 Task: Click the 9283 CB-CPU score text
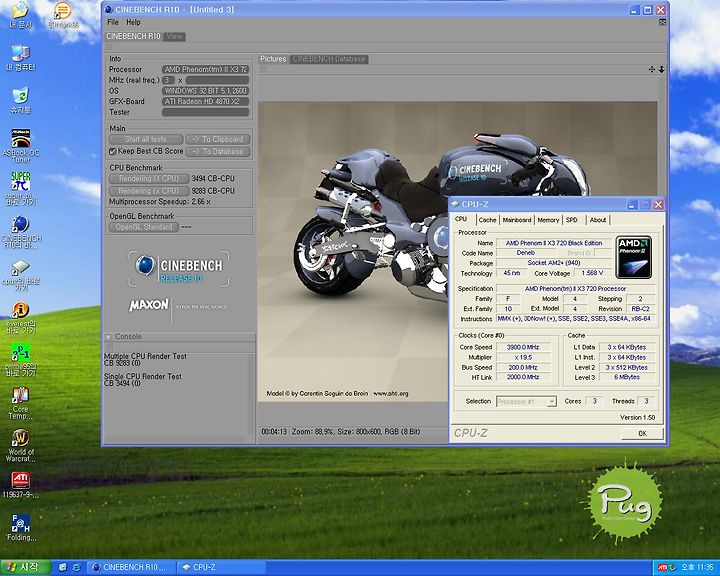(x=213, y=191)
